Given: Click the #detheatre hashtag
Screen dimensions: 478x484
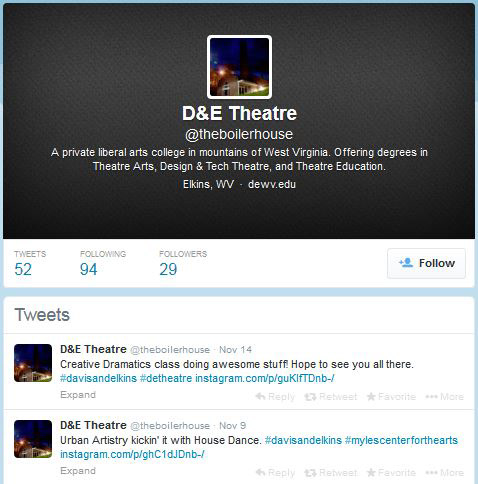Looking at the screenshot, I should click(x=166, y=378).
